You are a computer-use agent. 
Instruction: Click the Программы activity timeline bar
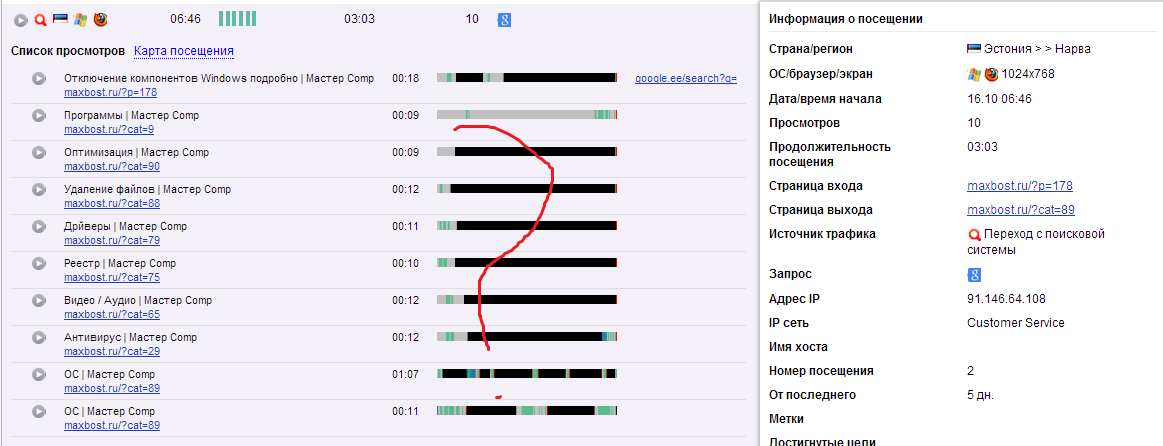tap(527, 114)
